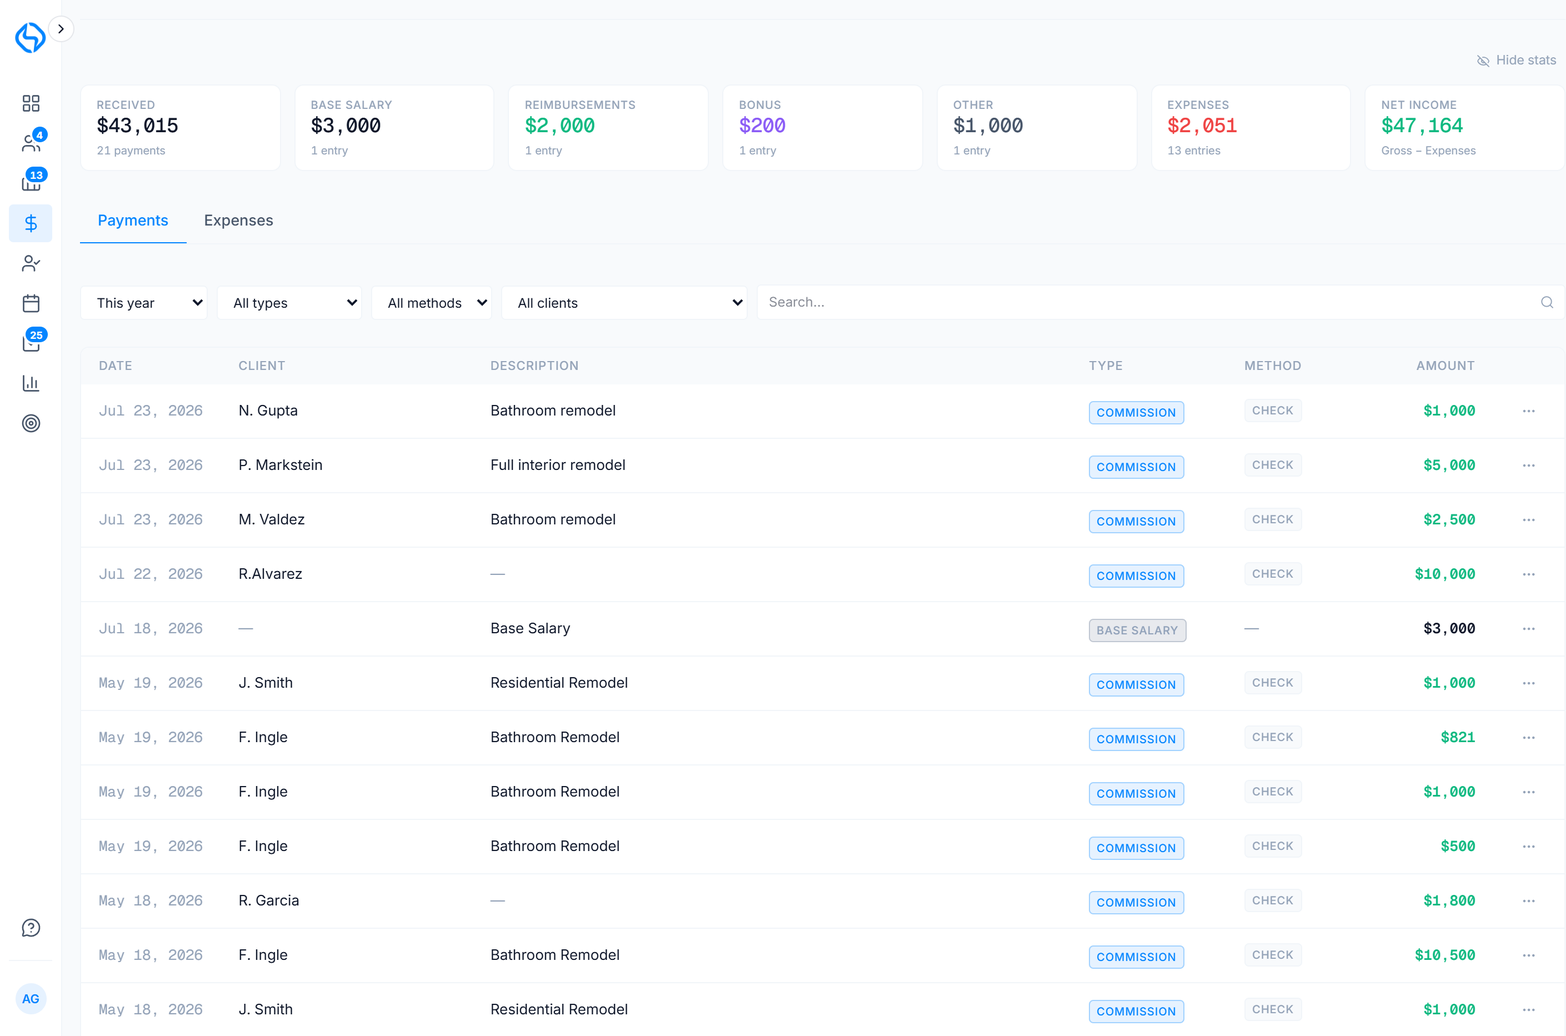Screen dimensions: 1566x1036
Task: Open the calendar icon in sidebar
Action: click(31, 303)
